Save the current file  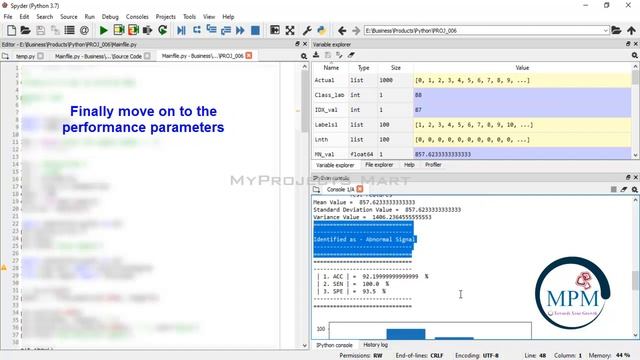coord(40,30)
